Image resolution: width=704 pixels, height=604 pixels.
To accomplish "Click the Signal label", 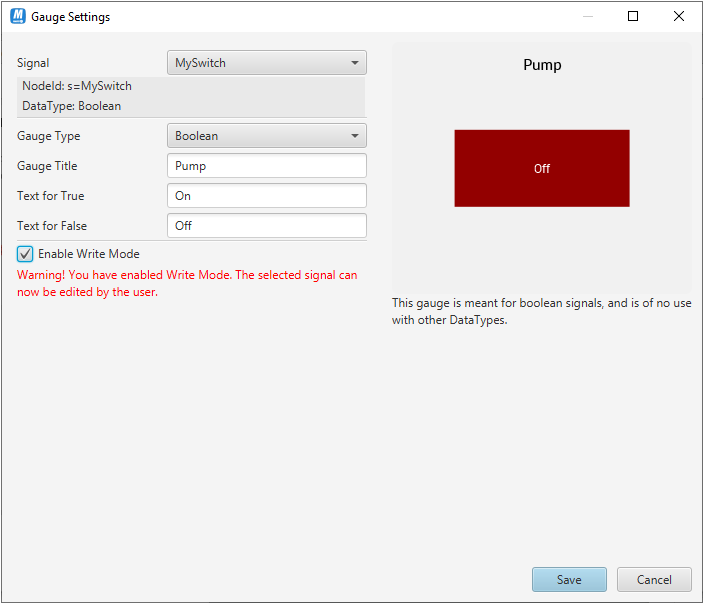I will click(33, 63).
